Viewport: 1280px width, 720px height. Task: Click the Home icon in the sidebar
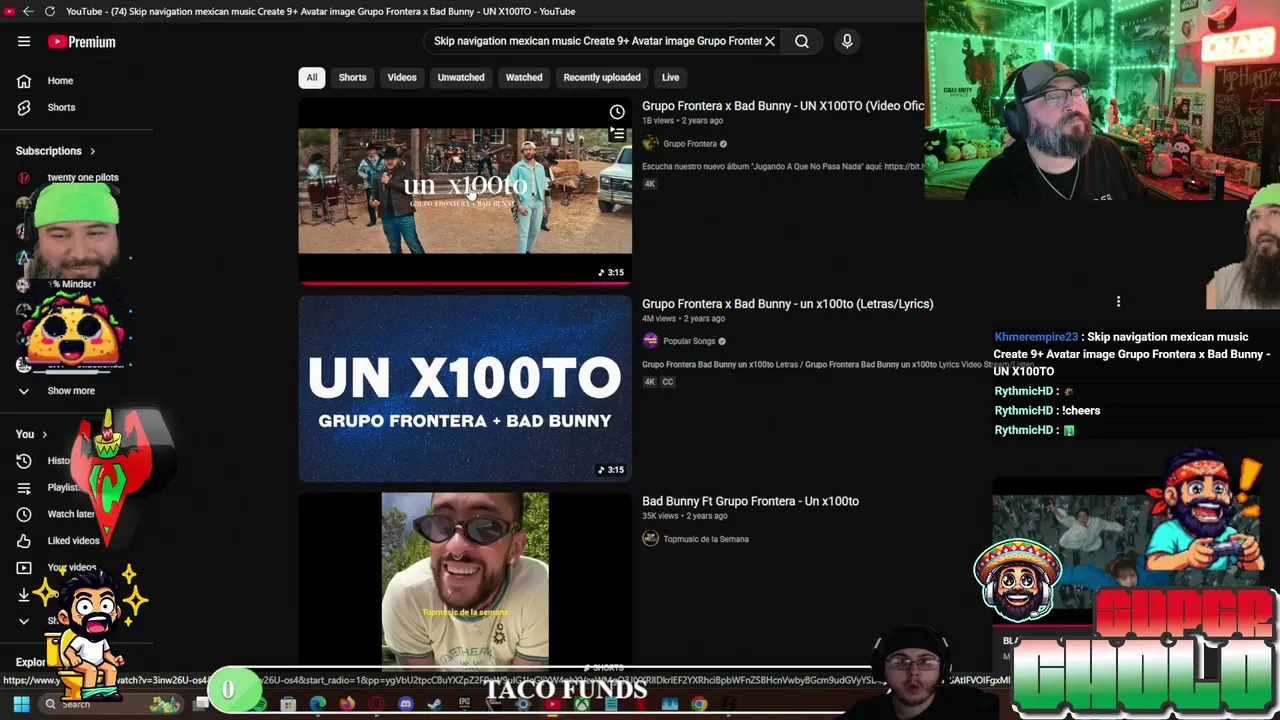pyautogui.click(x=24, y=81)
